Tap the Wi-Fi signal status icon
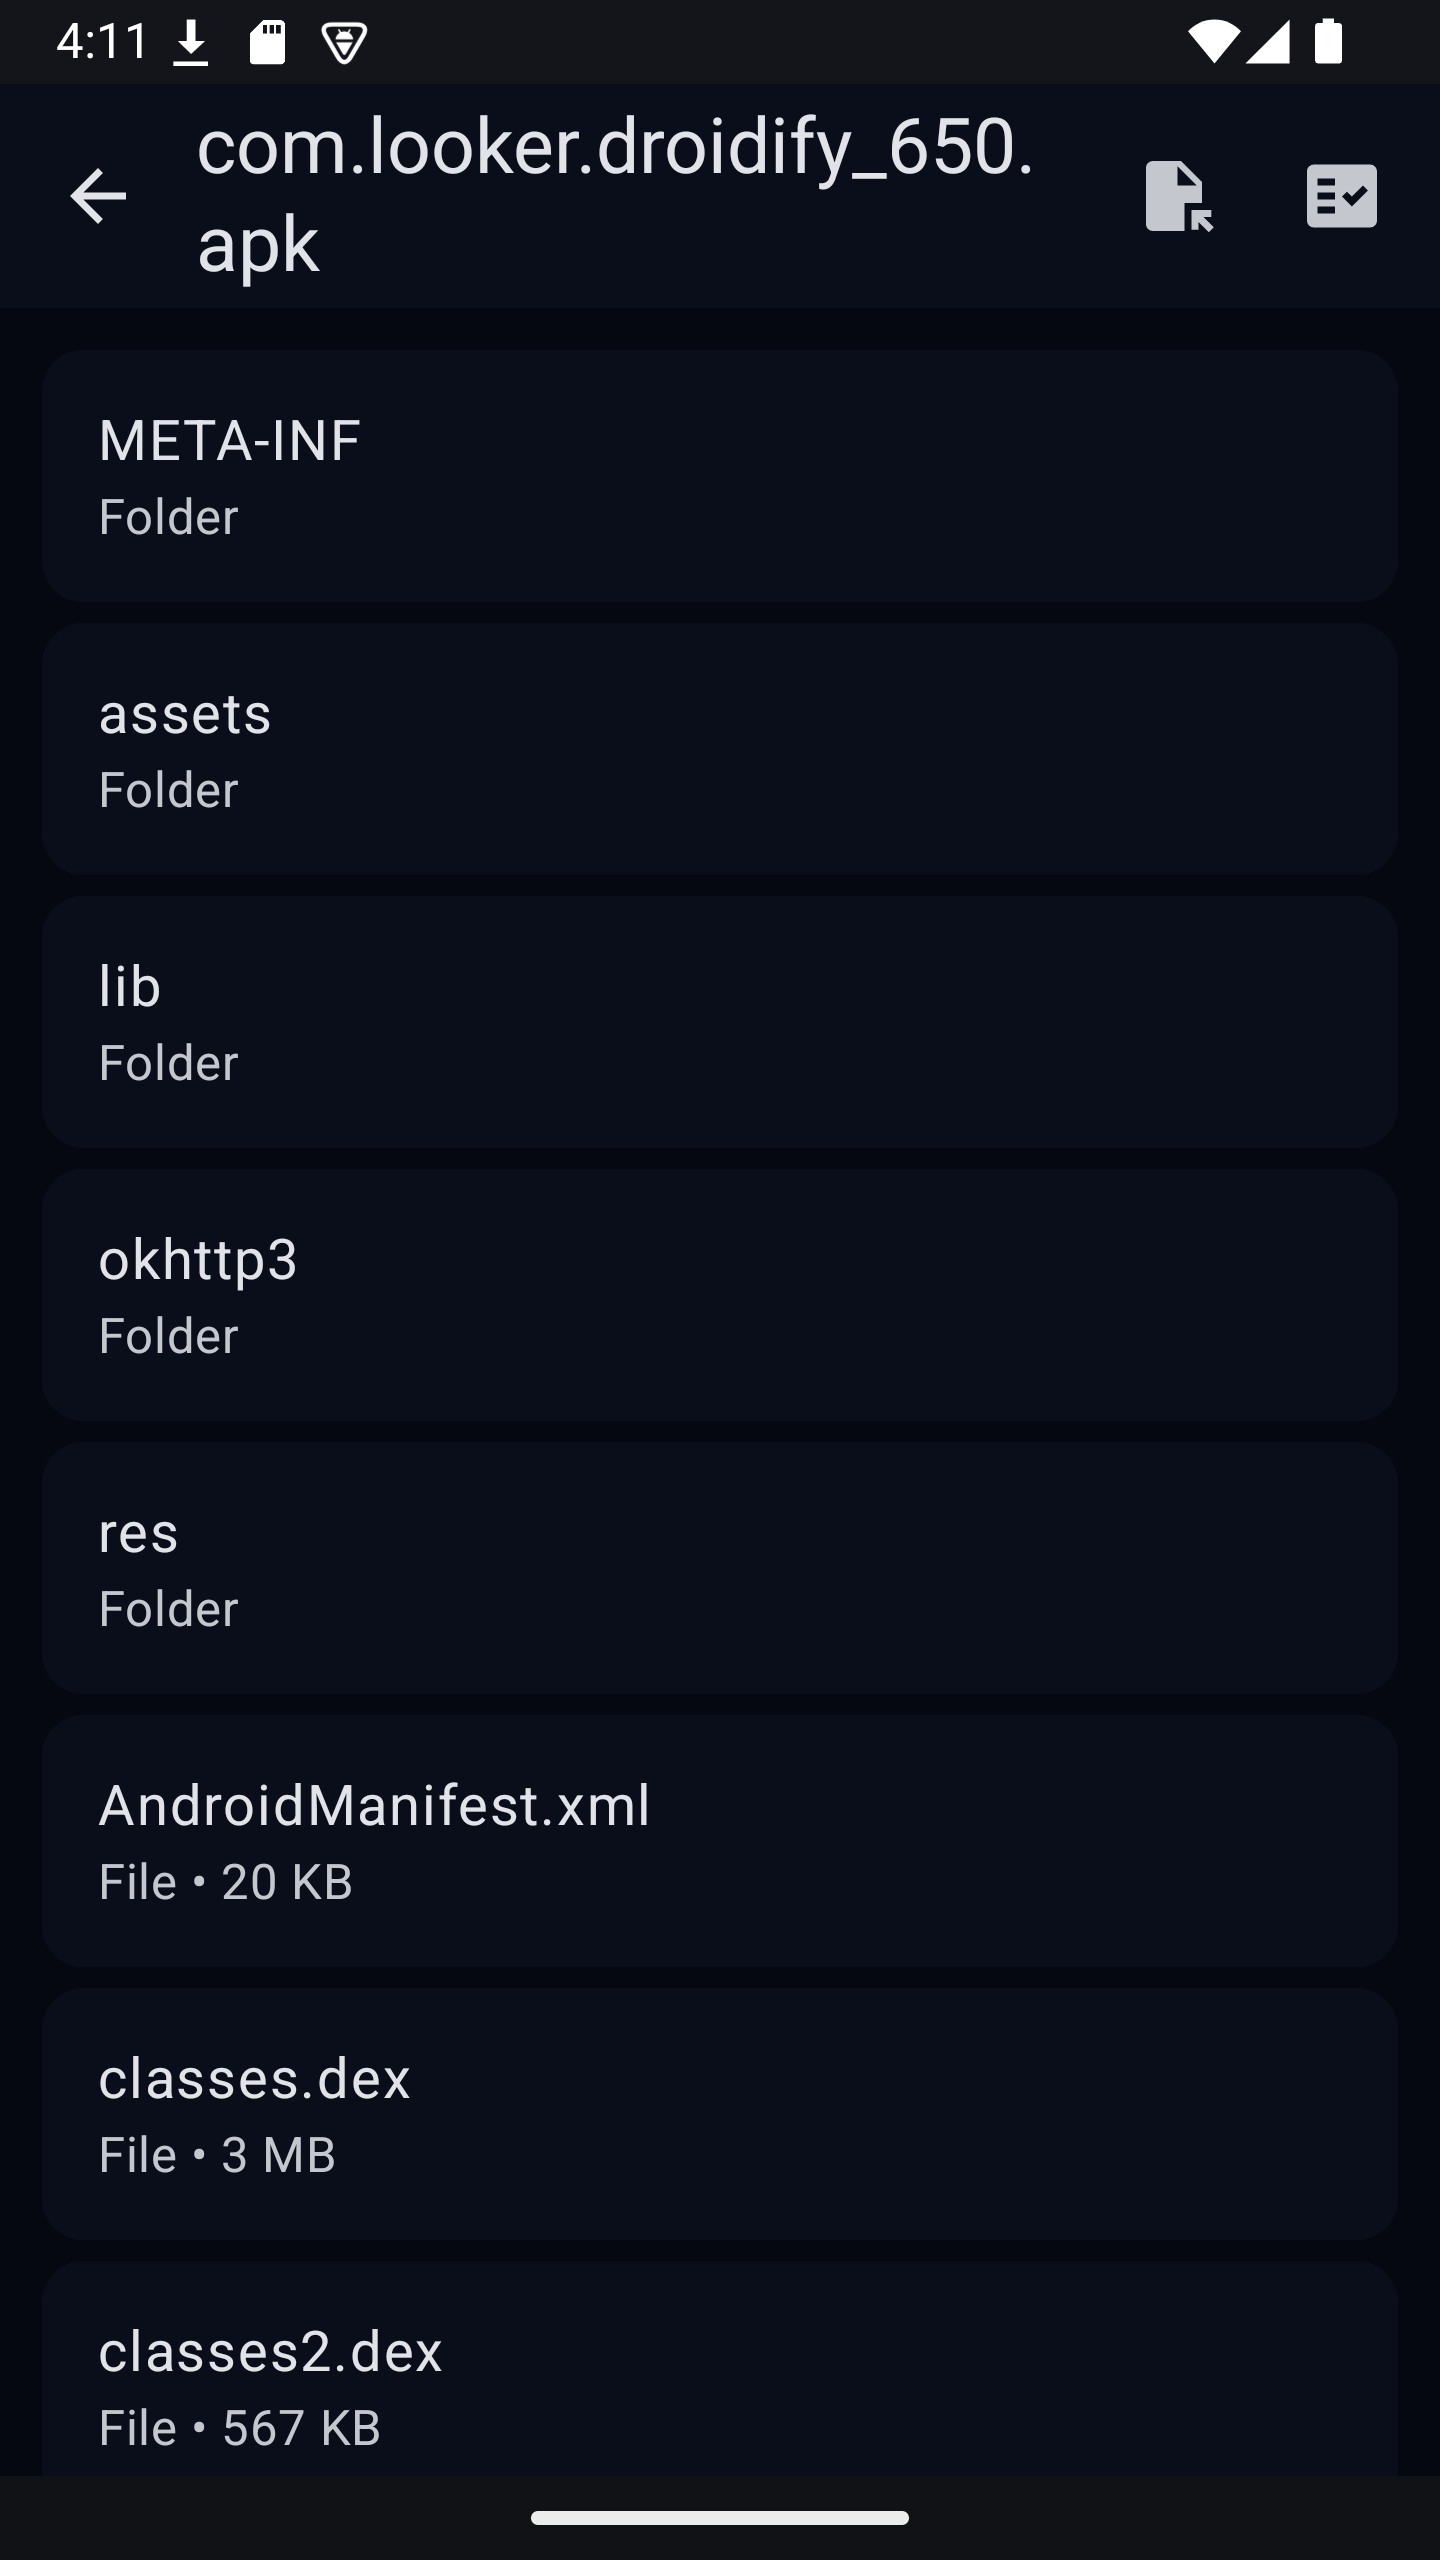 (x=1212, y=43)
